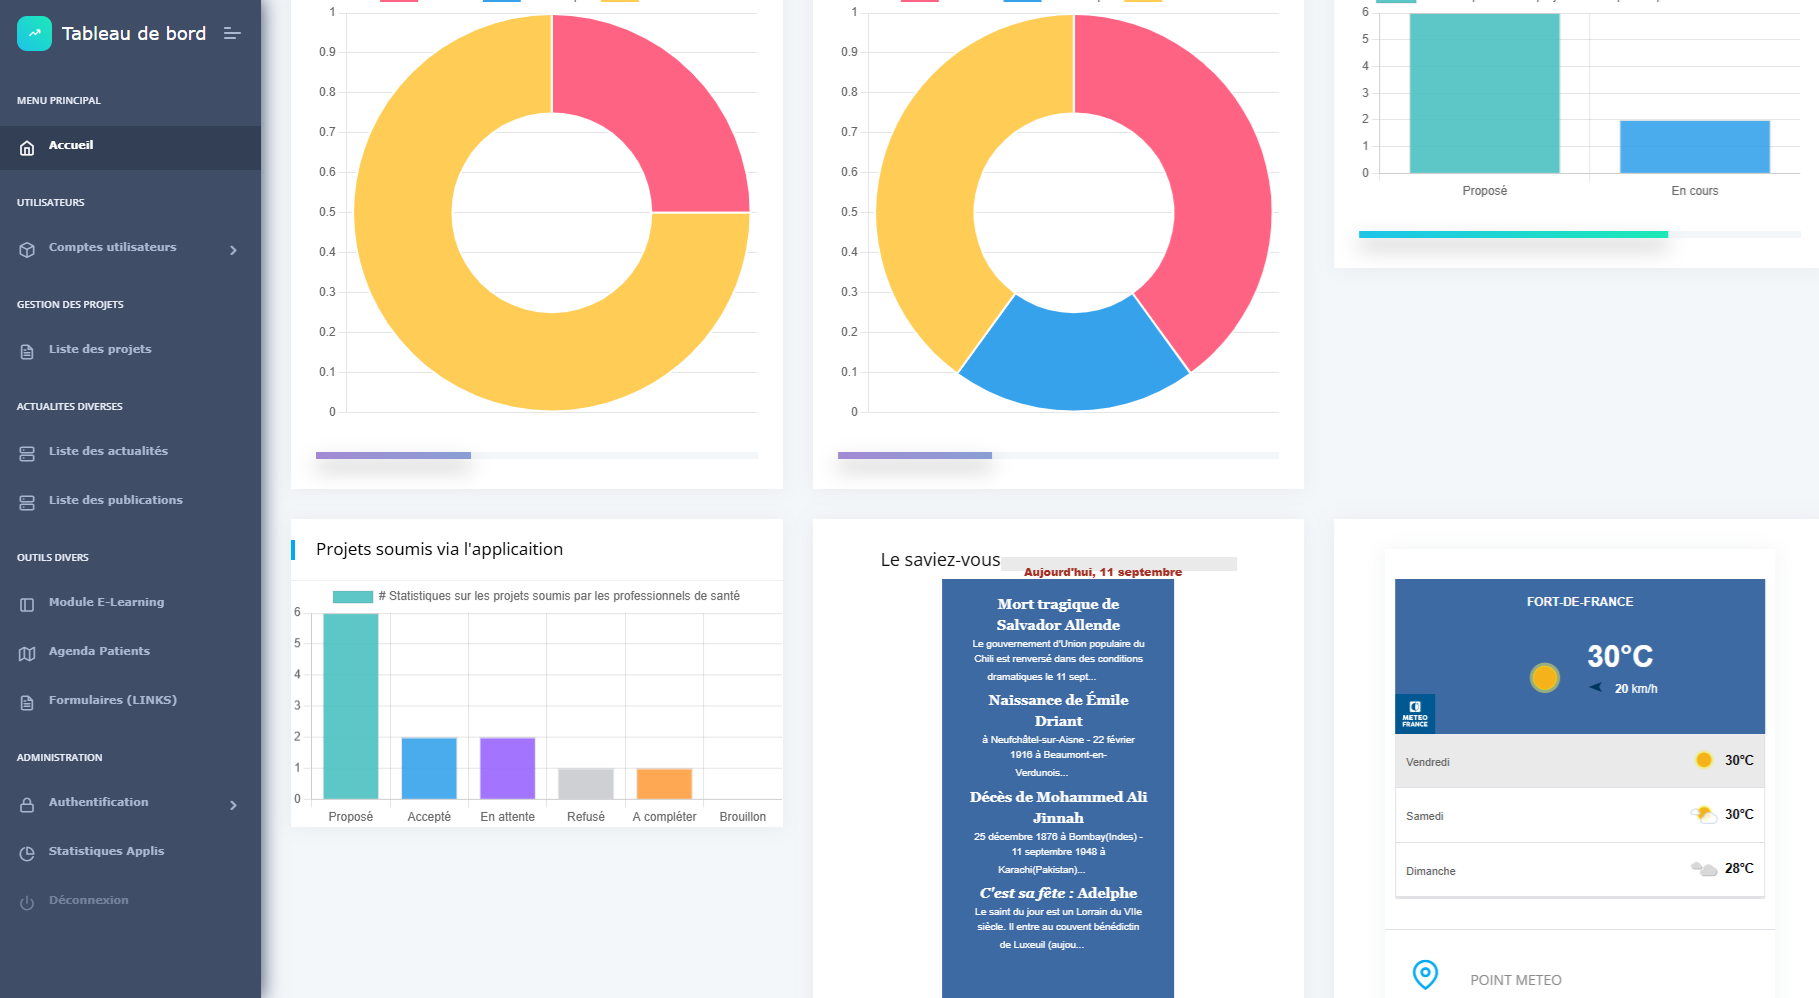Click the teal legend swatch for Statistiques sur les projets

tap(352, 596)
